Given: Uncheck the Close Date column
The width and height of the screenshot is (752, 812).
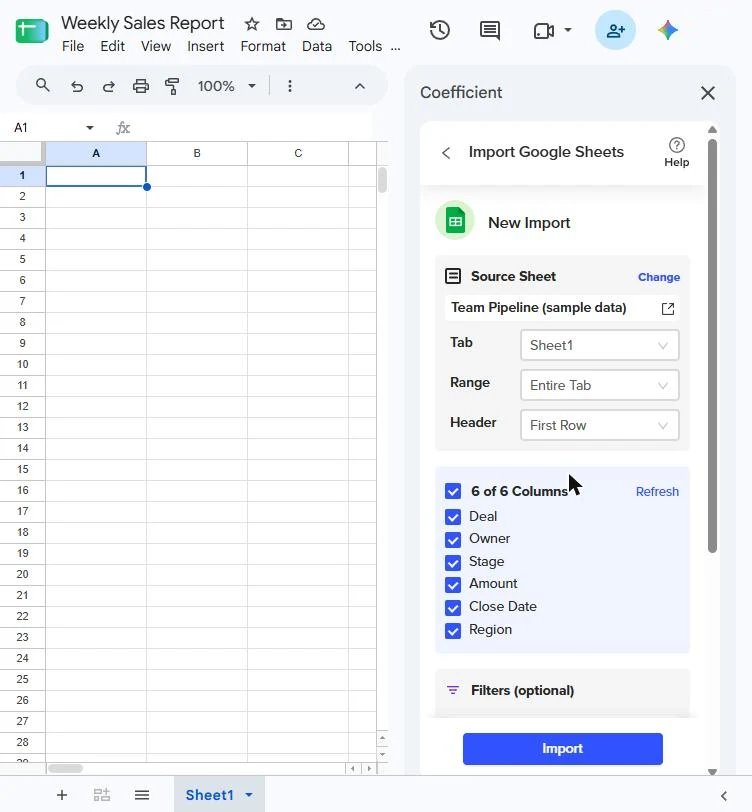Looking at the screenshot, I should click(x=453, y=607).
